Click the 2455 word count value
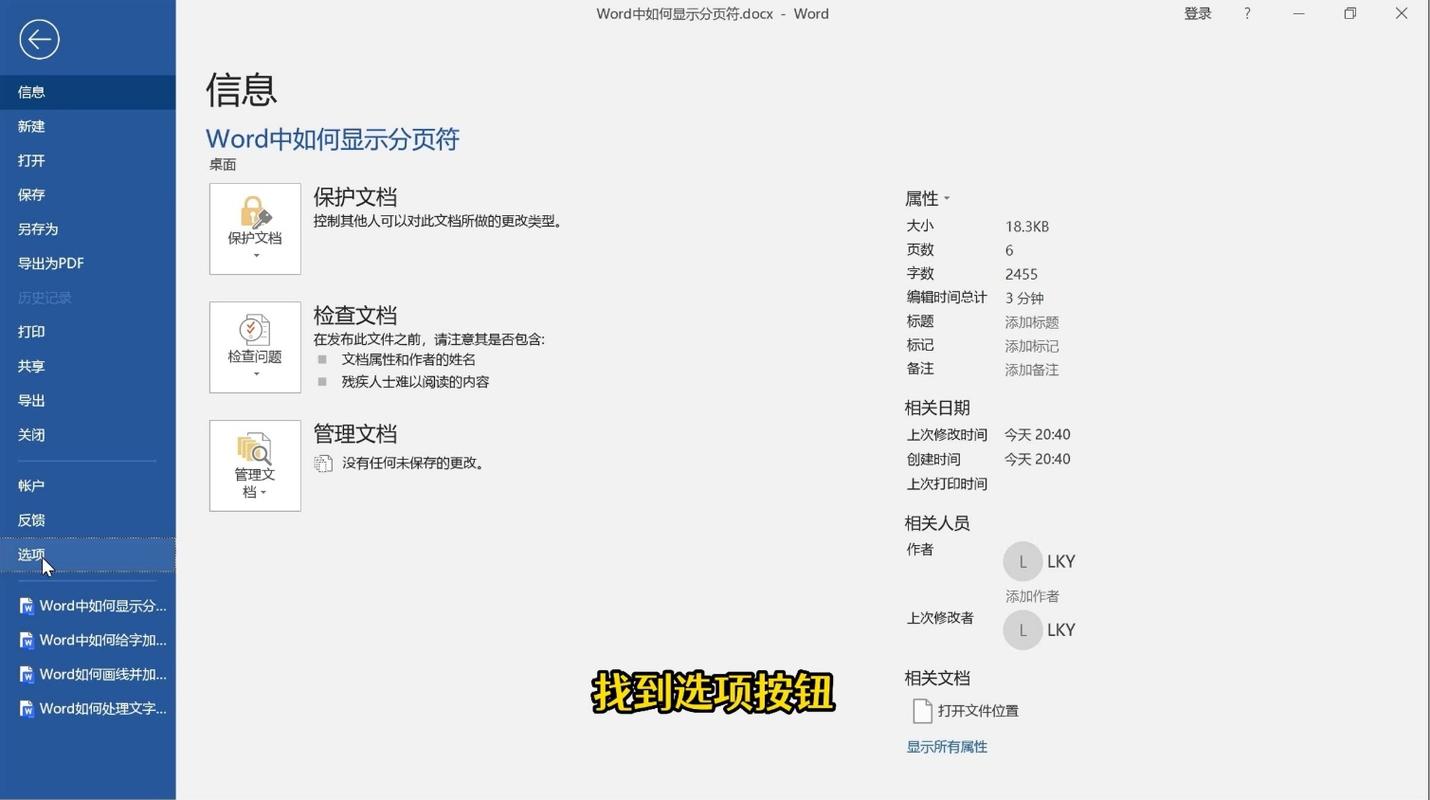The height and width of the screenshot is (800, 1430). (x=1021, y=274)
